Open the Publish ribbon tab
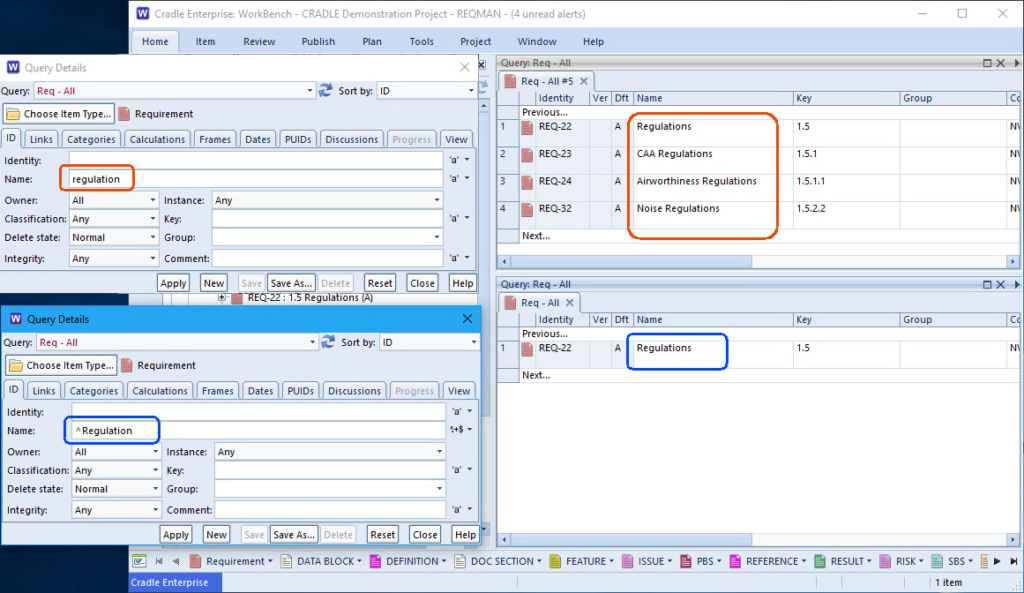This screenshot has width=1024, height=593. [x=318, y=42]
